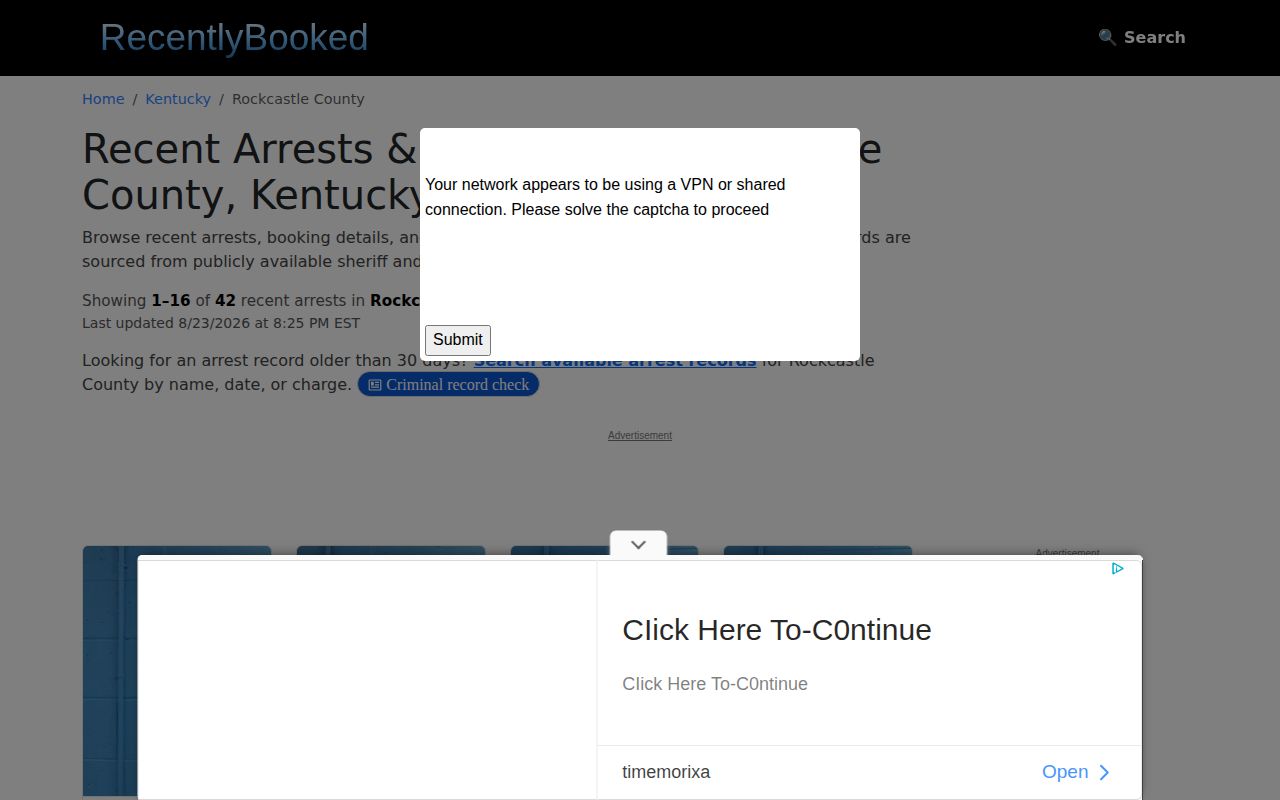Click the Open button on ad
Viewport: 1280px width, 800px height.
click(x=1076, y=772)
